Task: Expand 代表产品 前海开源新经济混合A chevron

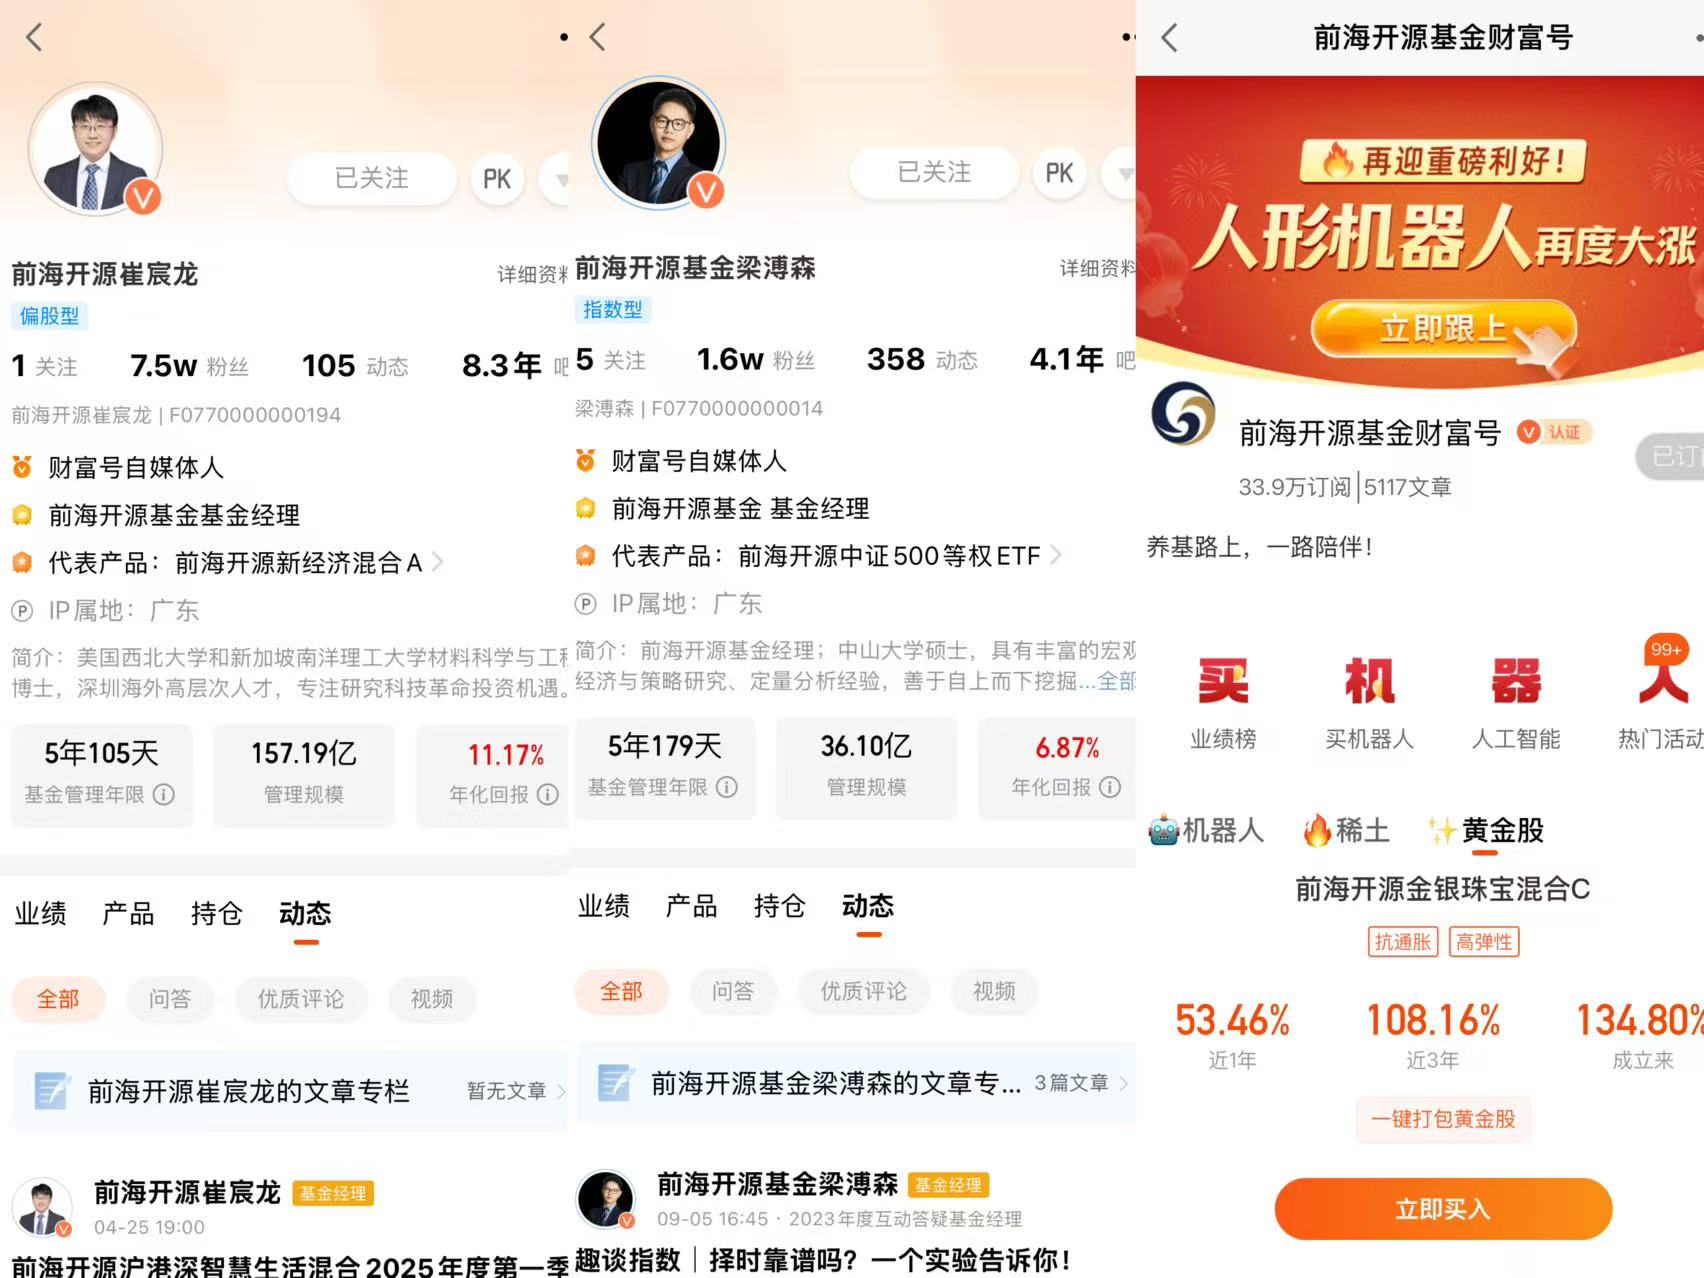Action: tap(437, 563)
